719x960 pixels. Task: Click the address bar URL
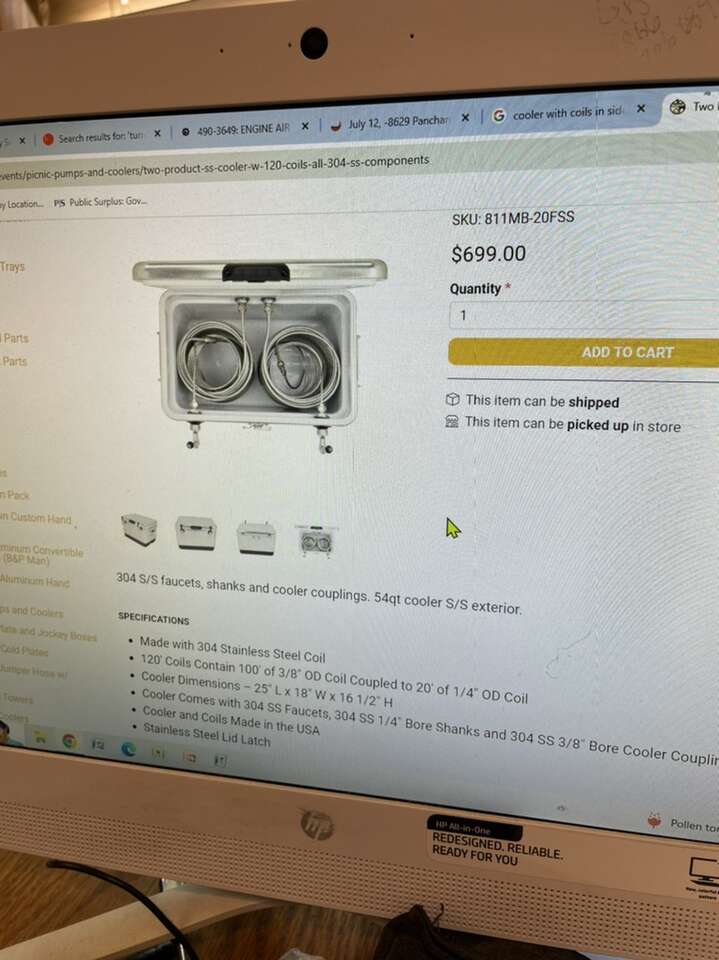tap(214, 167)
